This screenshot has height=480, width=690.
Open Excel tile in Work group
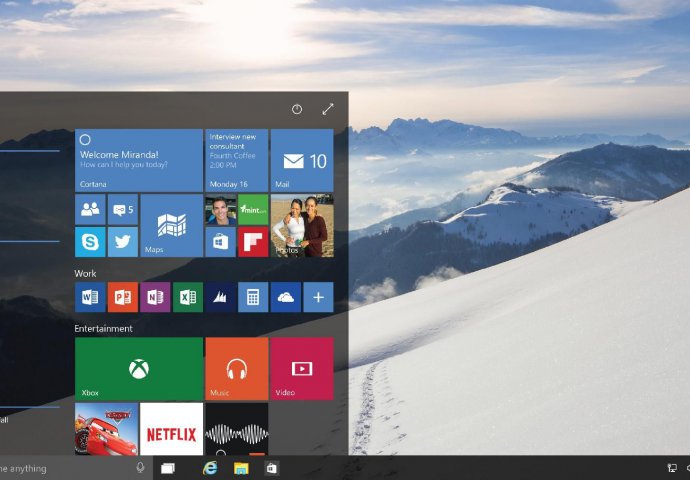pyautogui.click(x=187, y=297)
